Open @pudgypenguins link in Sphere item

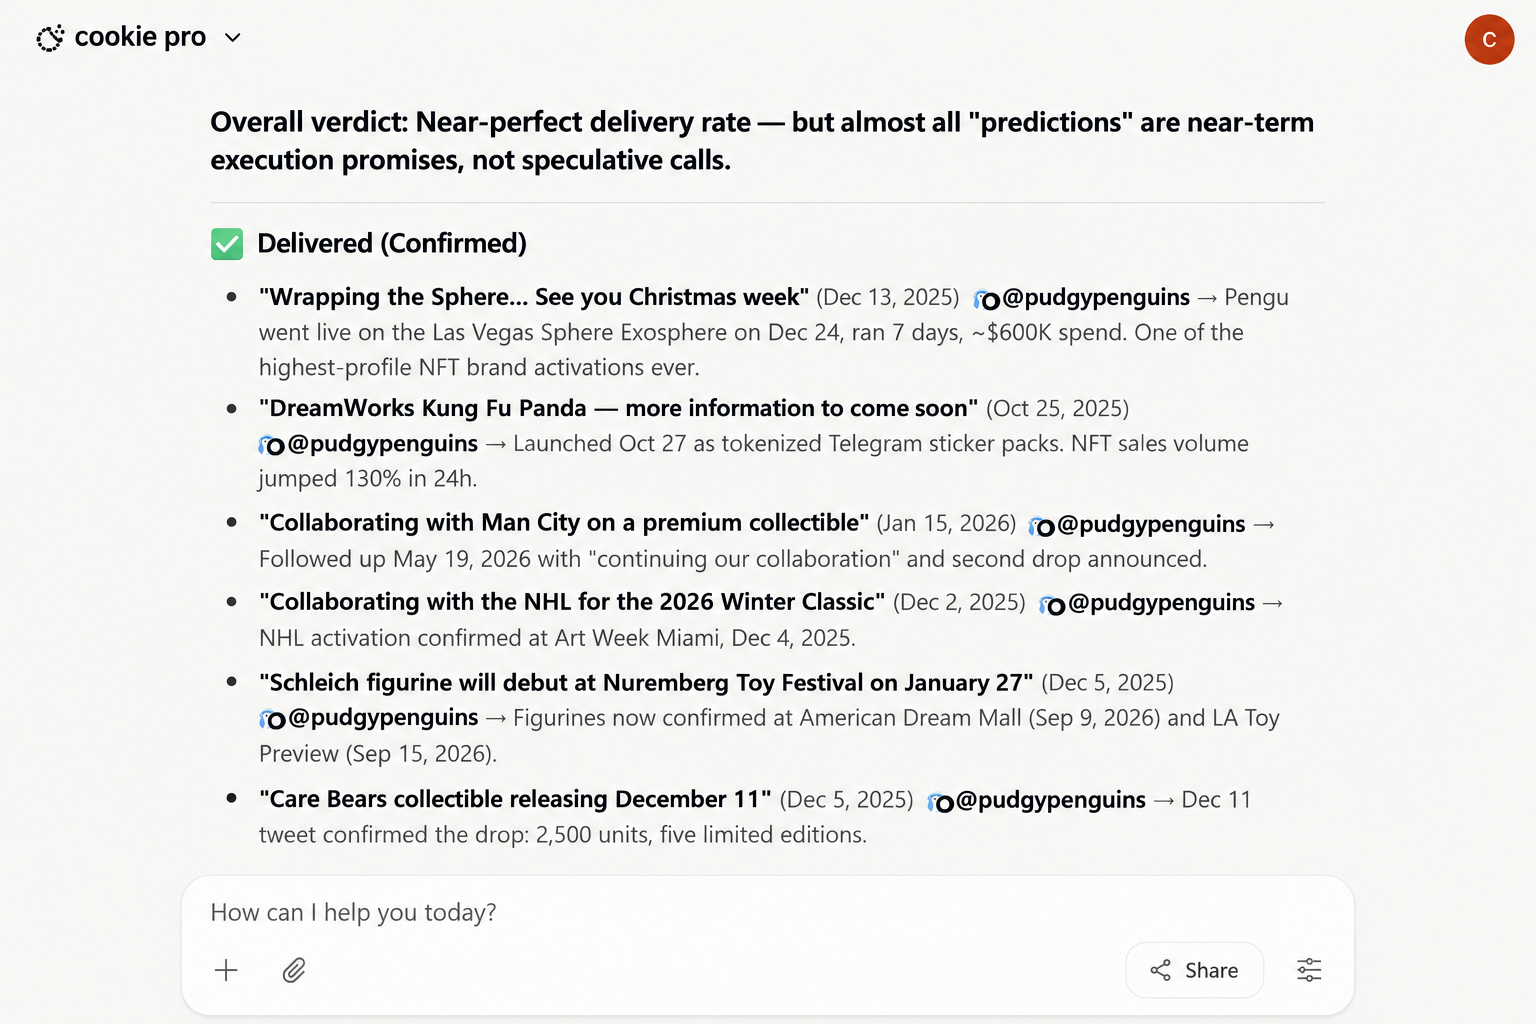1096,298
